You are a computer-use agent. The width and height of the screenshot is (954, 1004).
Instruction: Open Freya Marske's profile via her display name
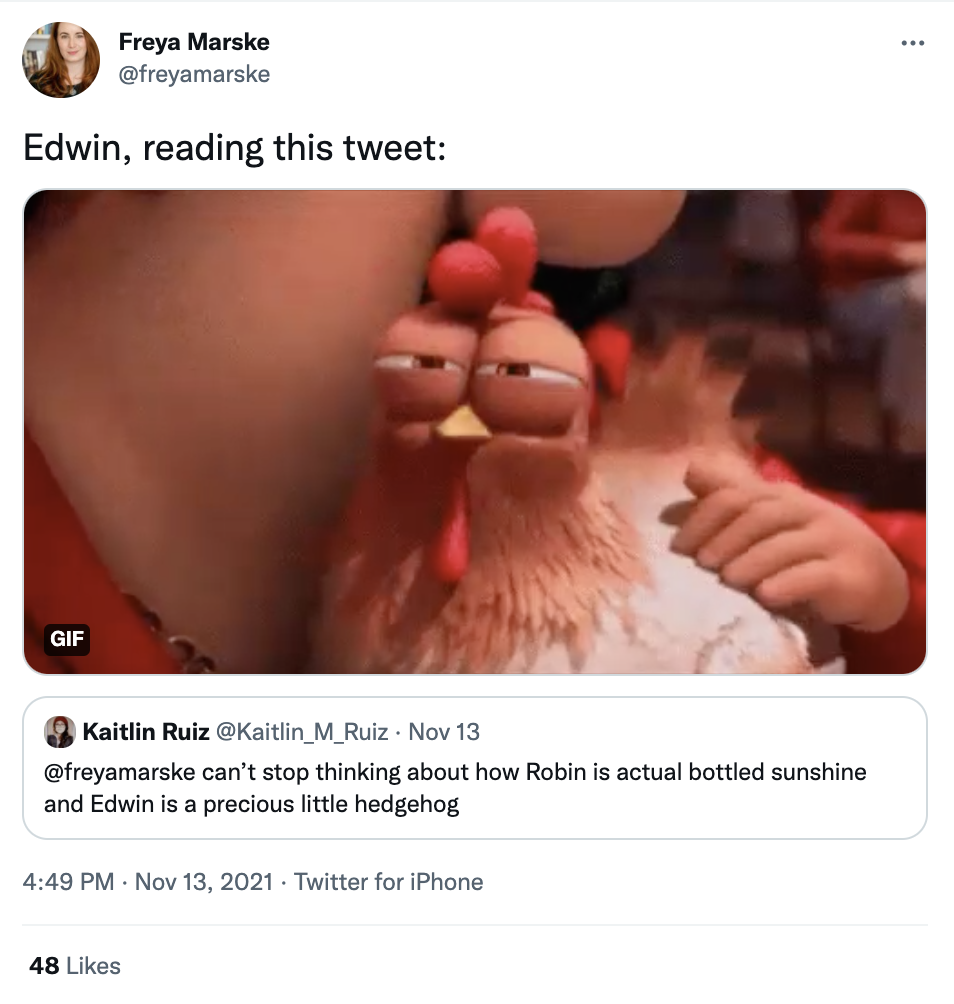194,42
